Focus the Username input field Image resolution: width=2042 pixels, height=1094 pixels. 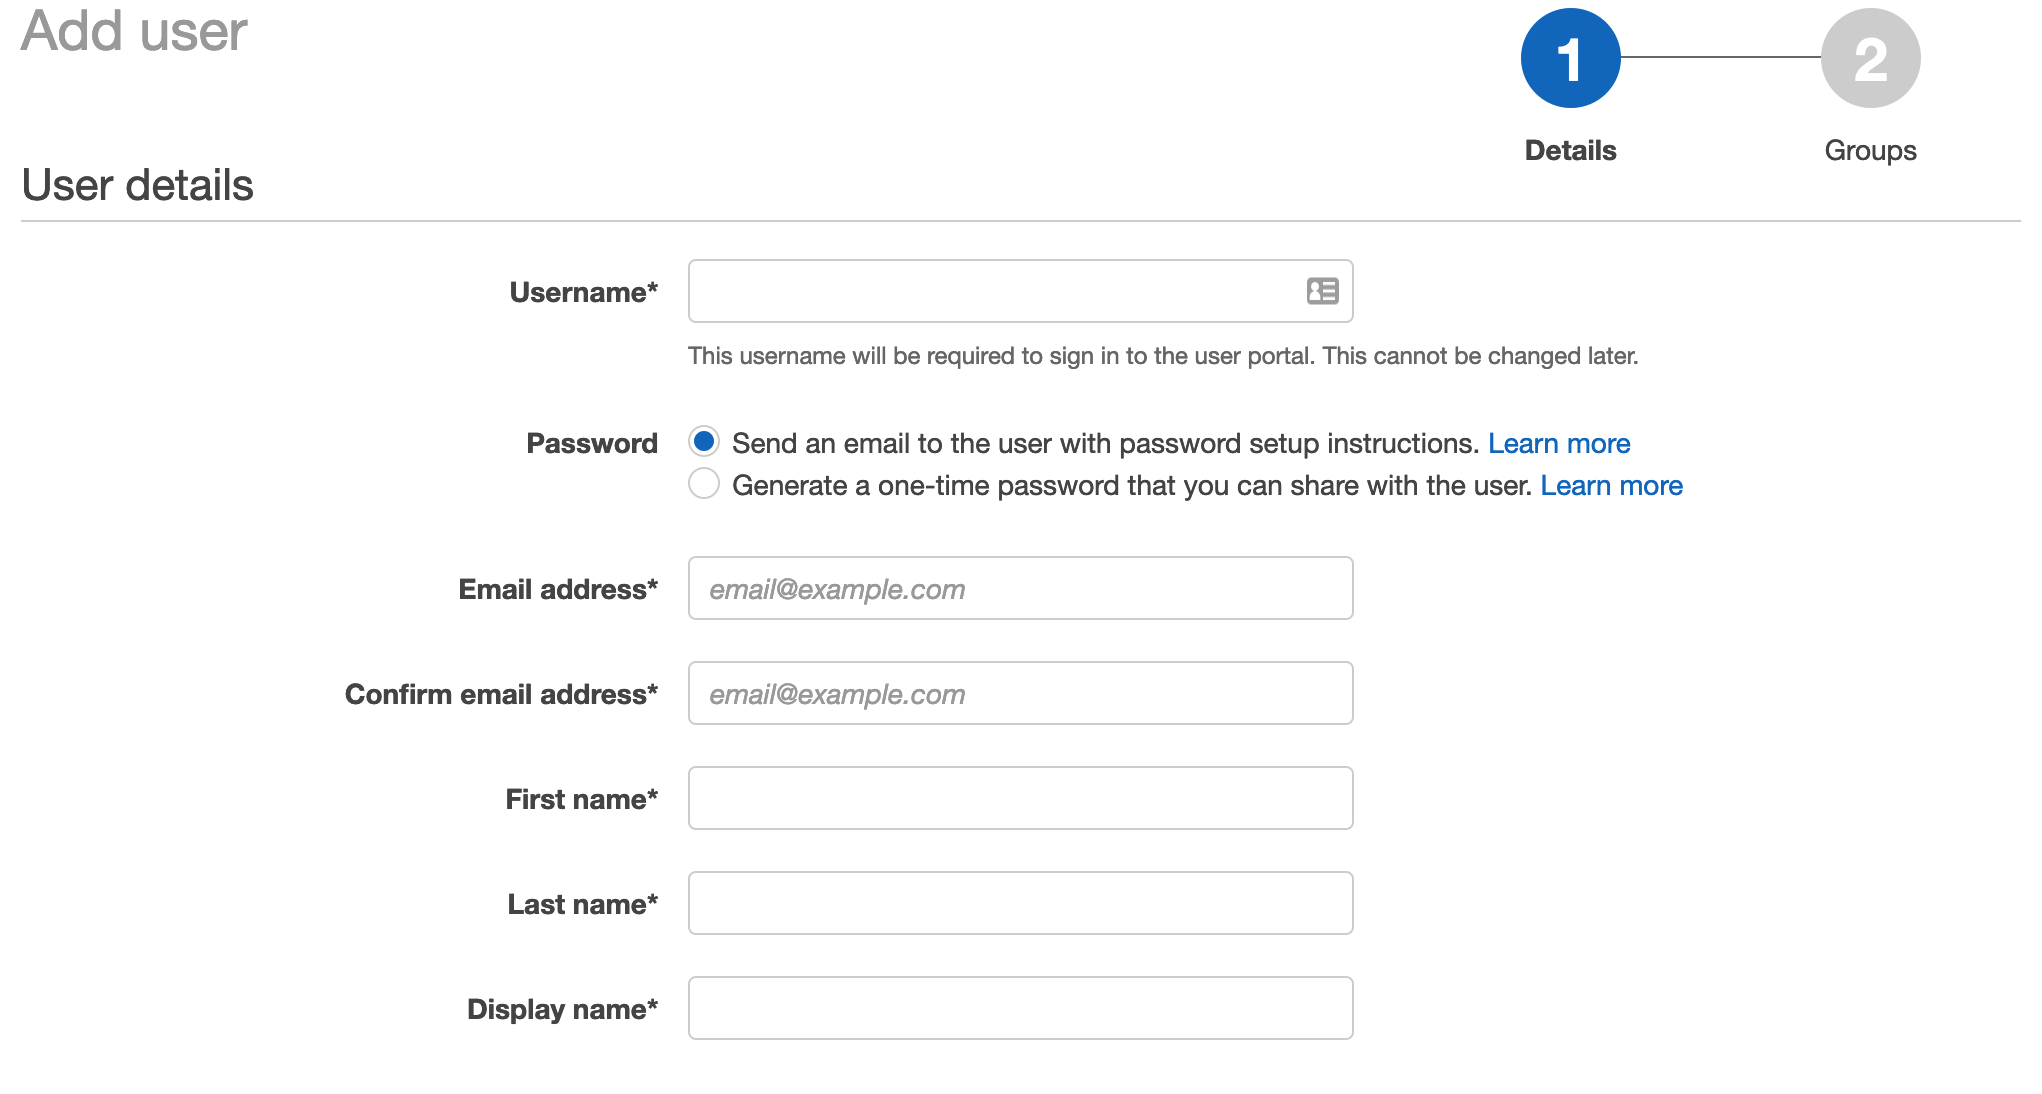(x=1020, y=291)
